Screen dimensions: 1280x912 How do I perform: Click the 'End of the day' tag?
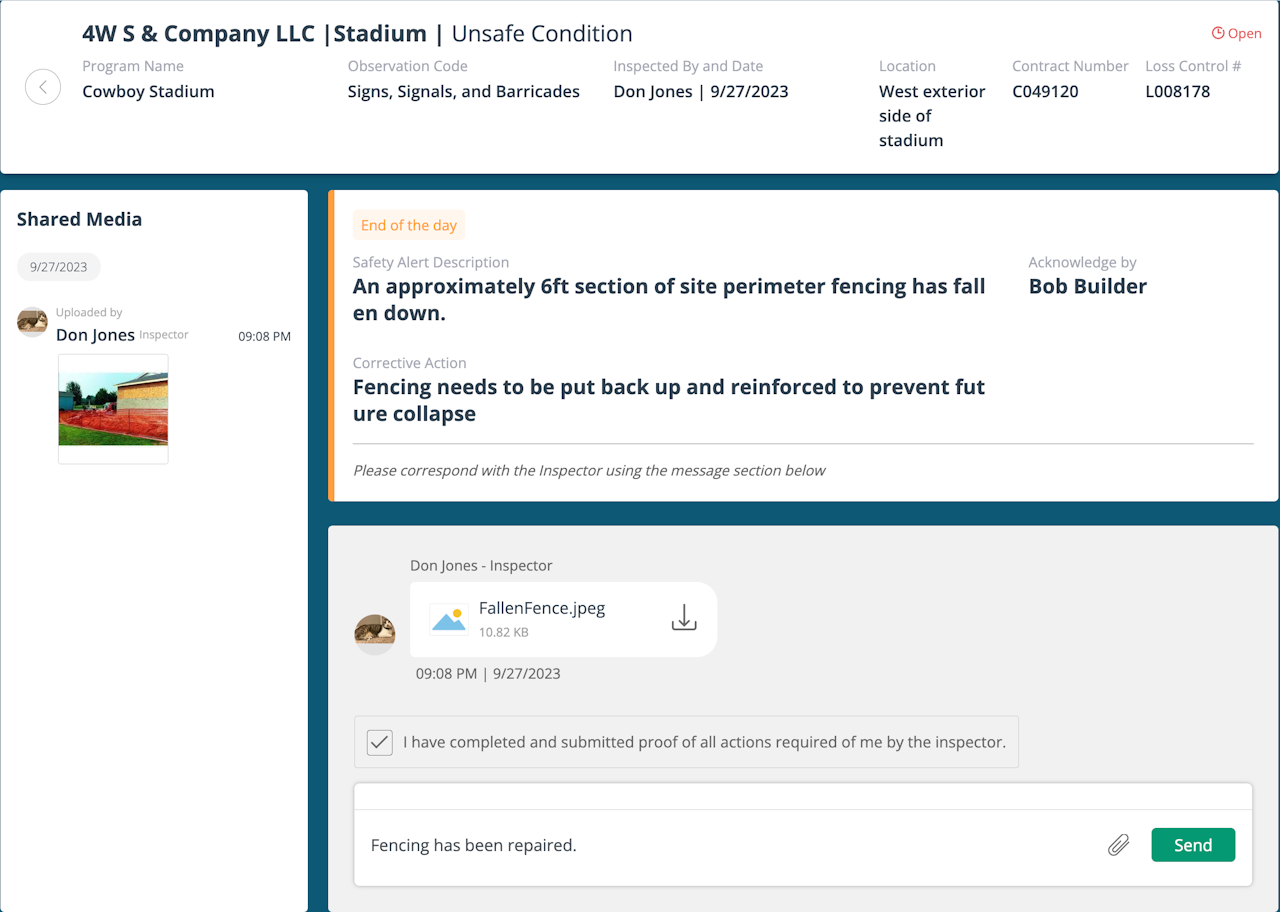pyautogui.click(x=409, y=225)
